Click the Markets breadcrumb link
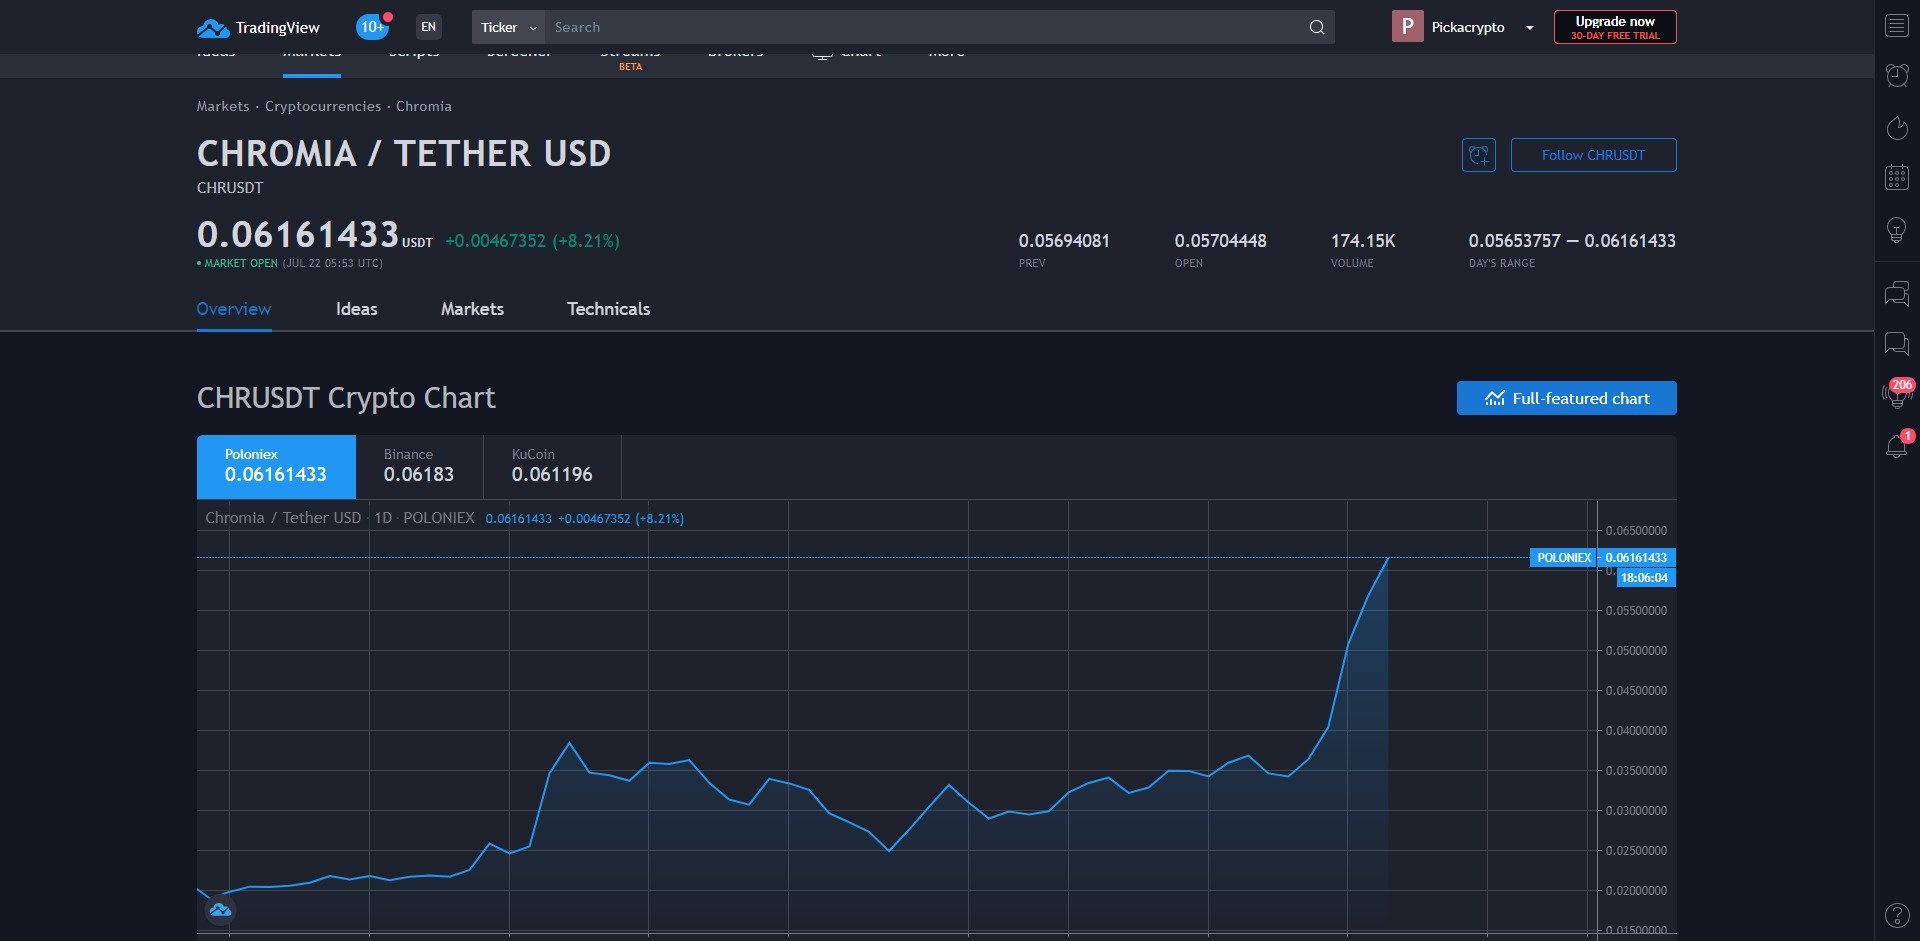Image resolution: width=1920 pixels, height=941 pixels. click(223, 106)
